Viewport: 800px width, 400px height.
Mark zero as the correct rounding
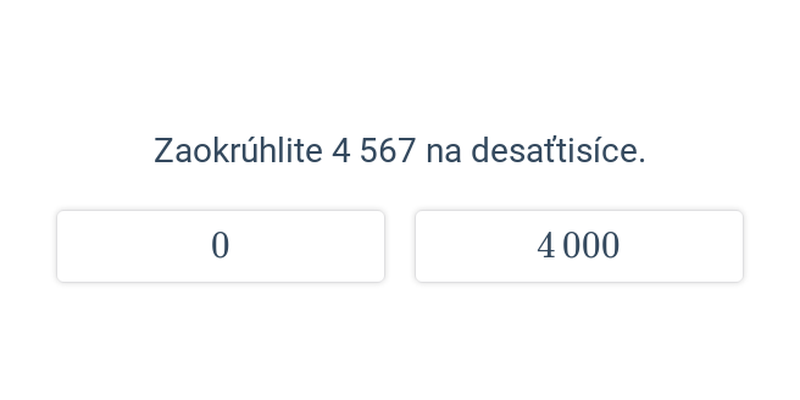click(x=220, y=246)
